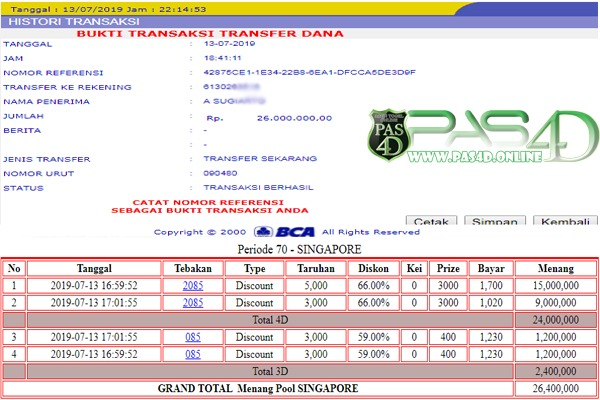Click the grand total amount 26,400,000
The height and width of the screenshot is (400, 600).
(x=556, y=389)
